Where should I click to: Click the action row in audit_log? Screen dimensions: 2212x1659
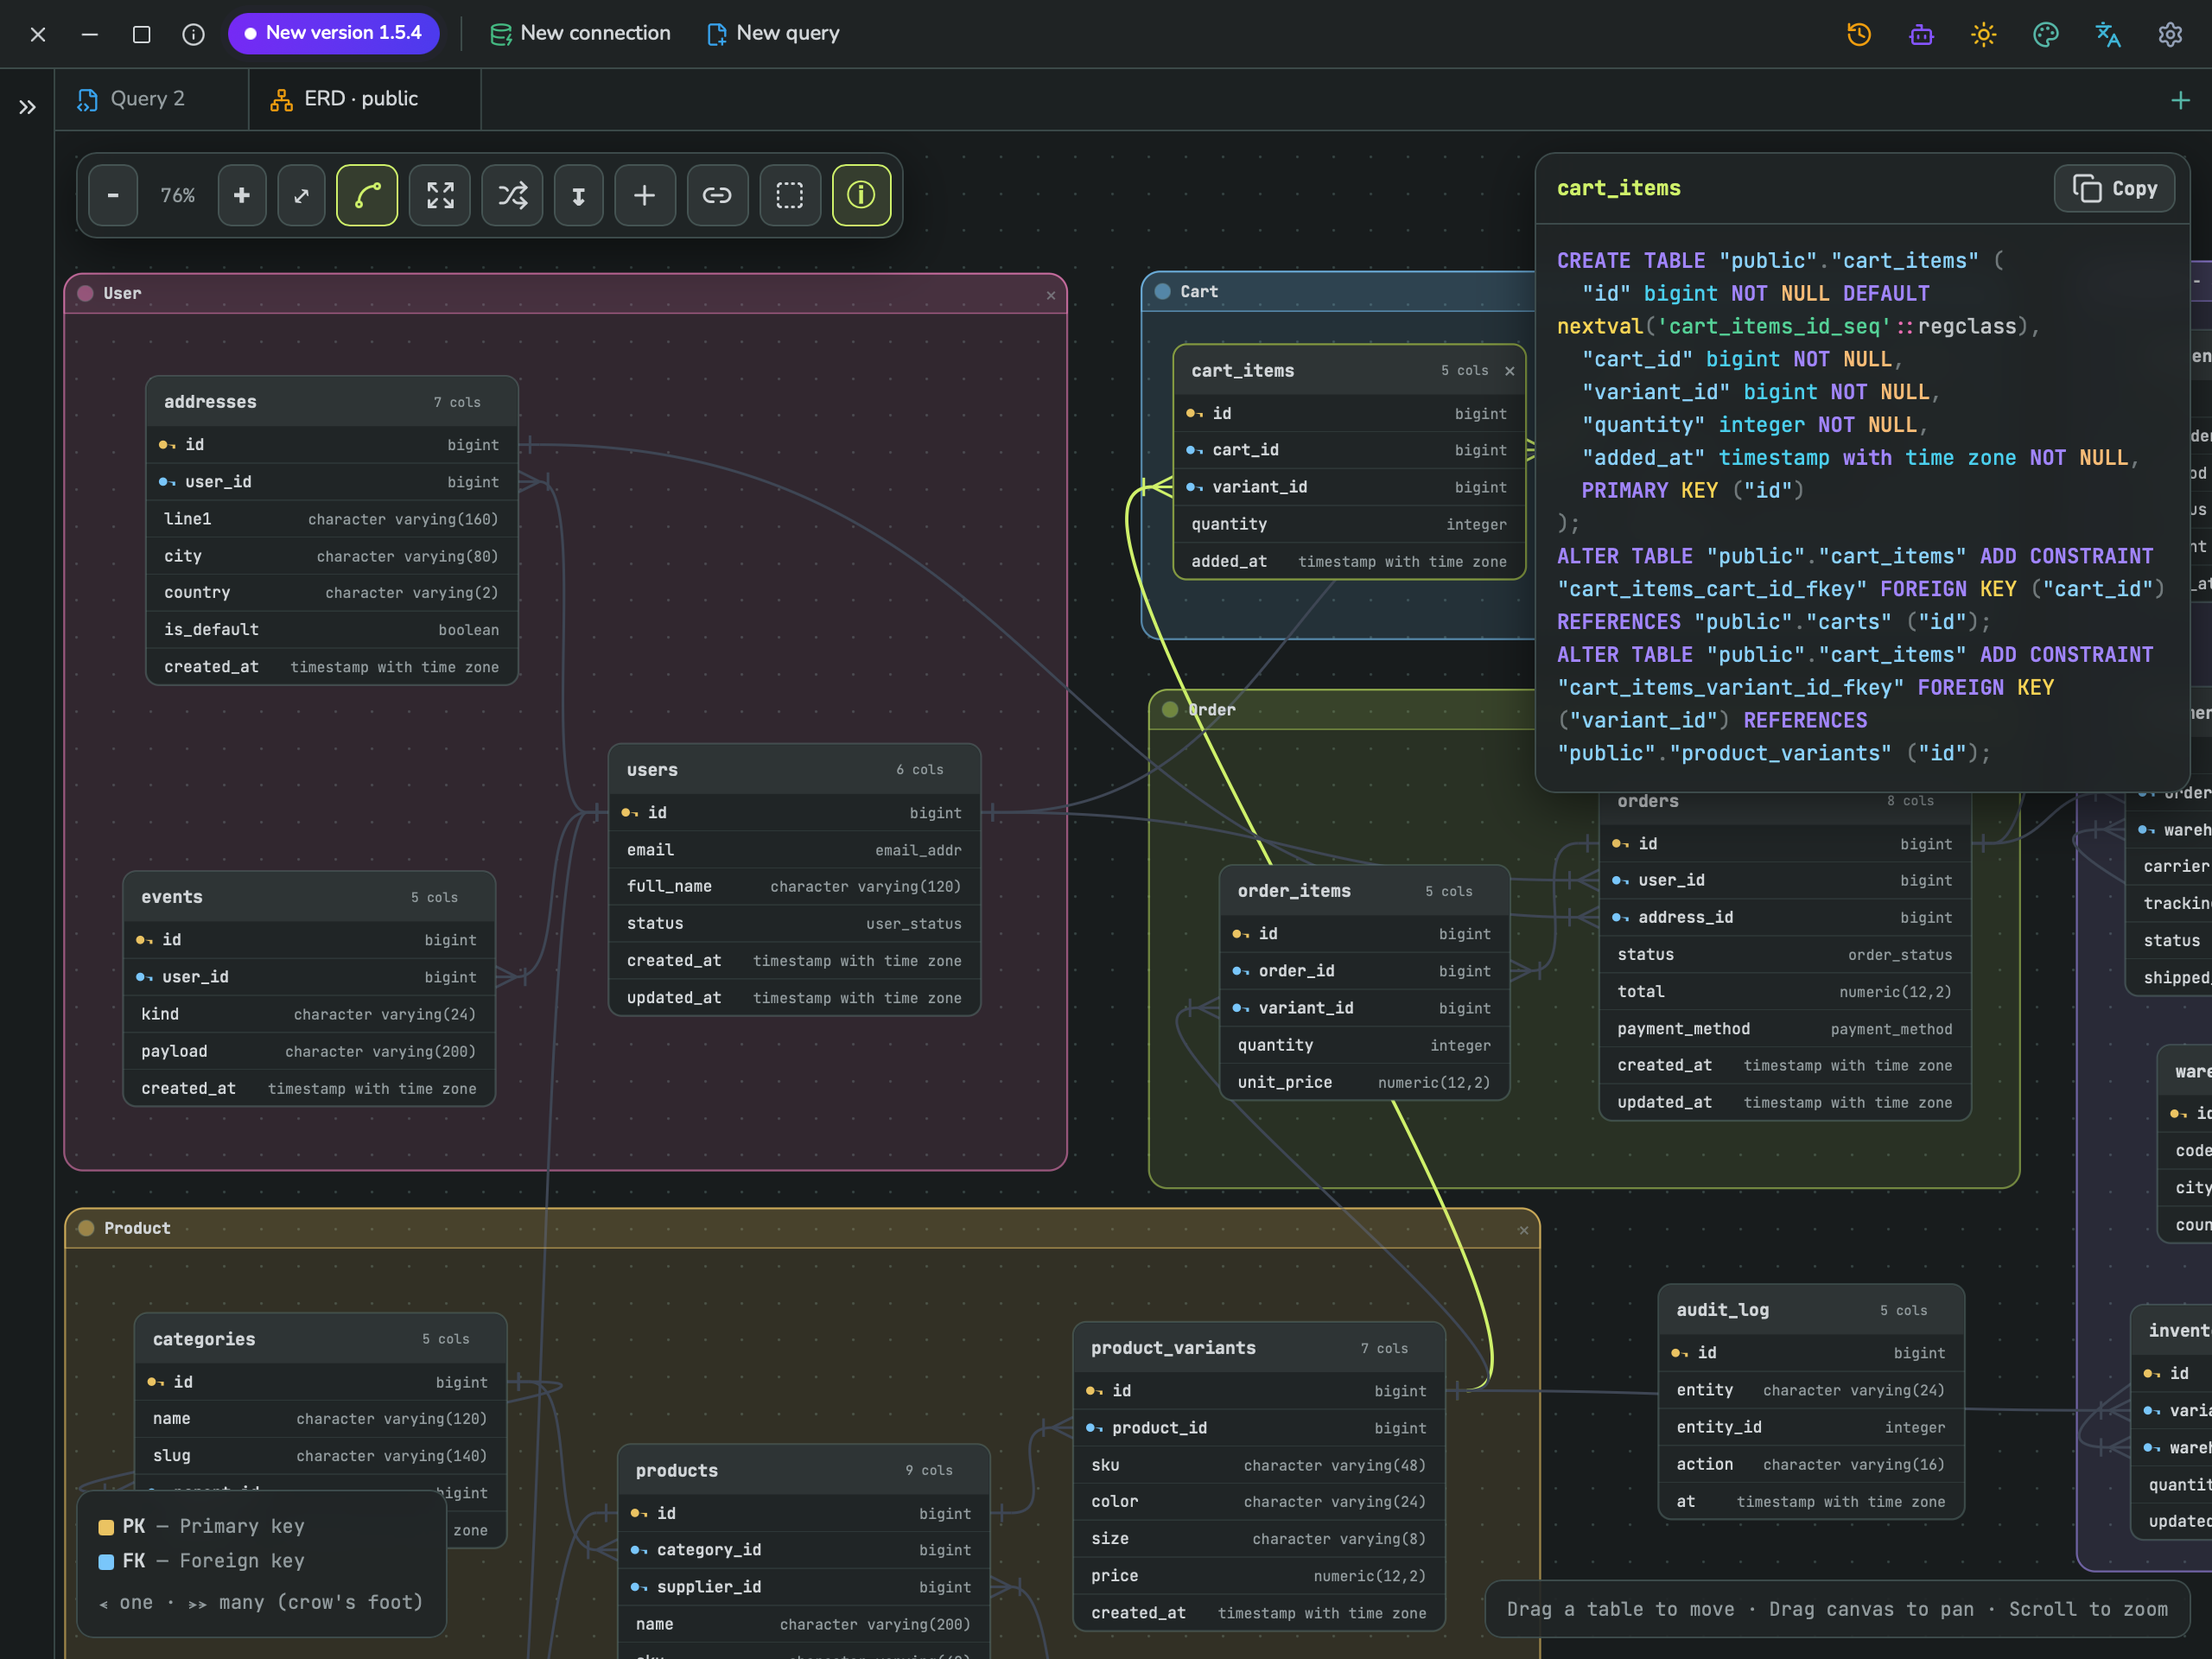click(1811, 1464)
